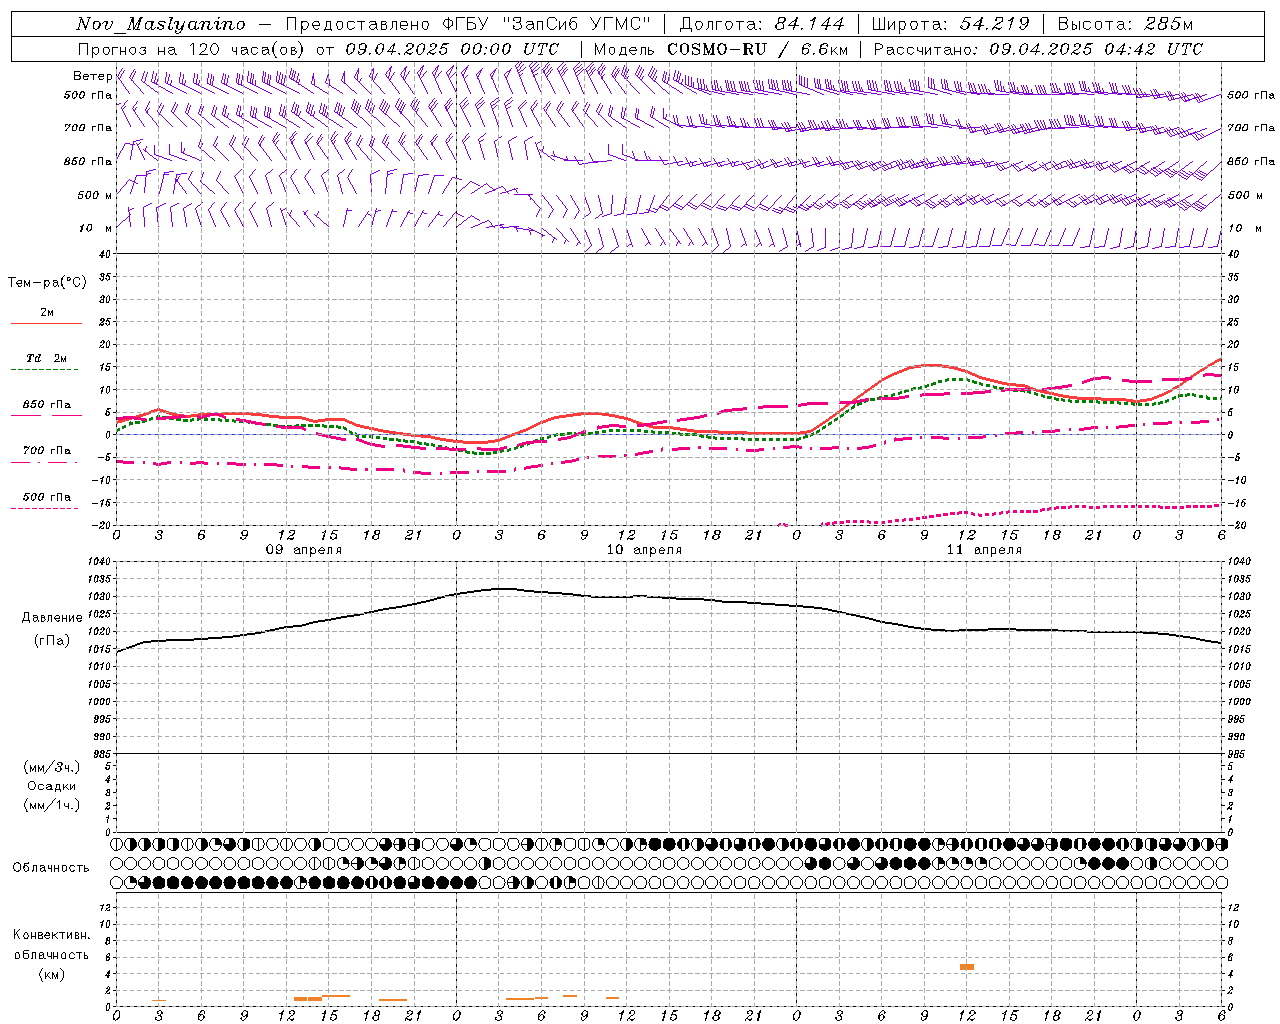1280x1024 pixels.
Task: Click the tall orange convective bar near 5 km
Action: [x=967, y=966]
